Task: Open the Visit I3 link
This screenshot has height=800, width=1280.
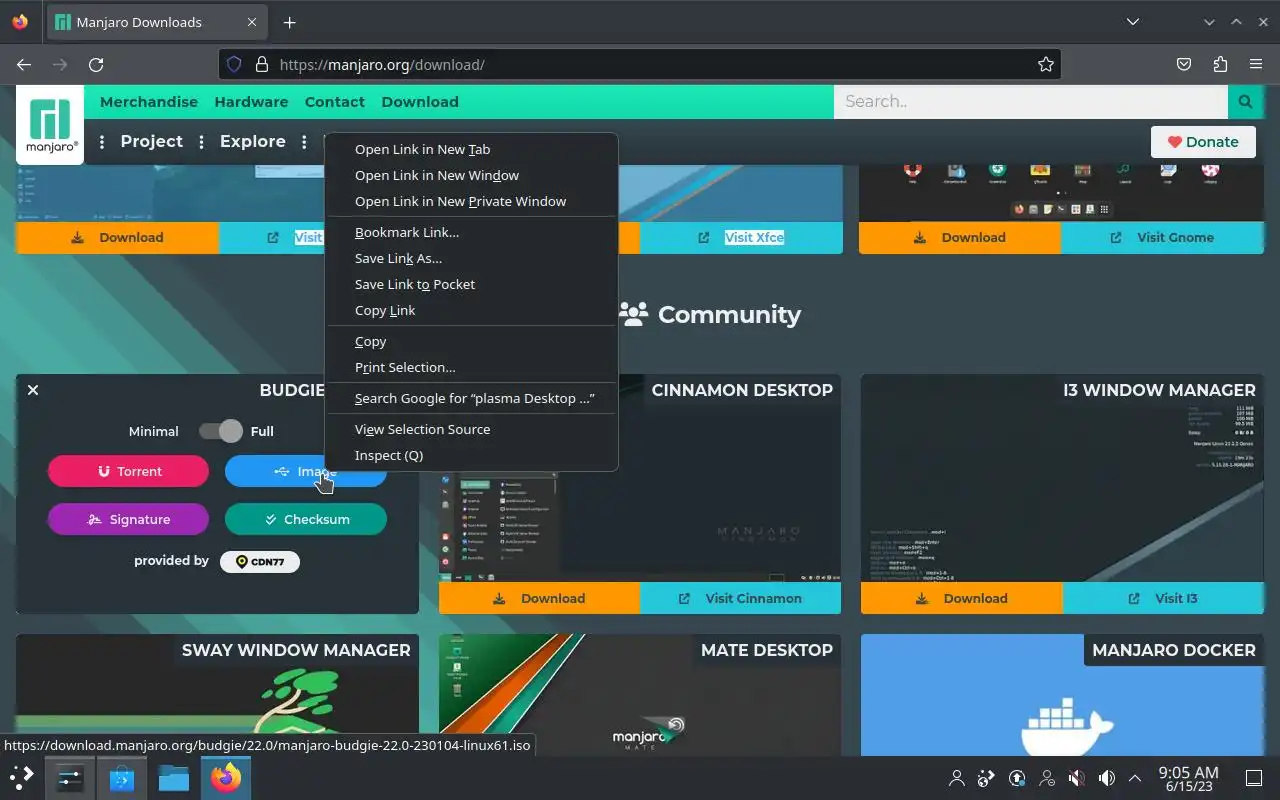Action: 1163,598
